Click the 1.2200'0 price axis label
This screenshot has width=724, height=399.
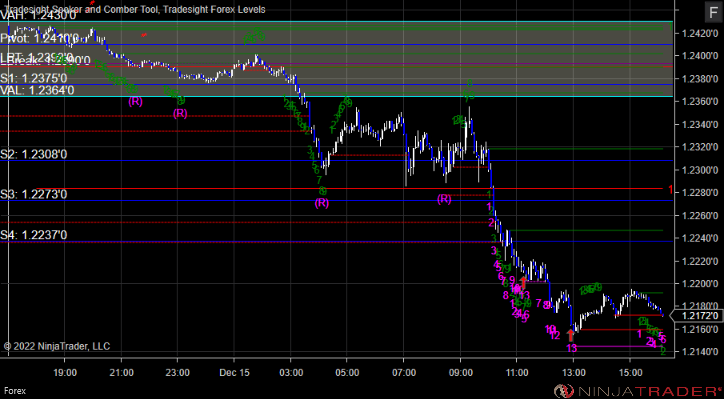[700, 284]
